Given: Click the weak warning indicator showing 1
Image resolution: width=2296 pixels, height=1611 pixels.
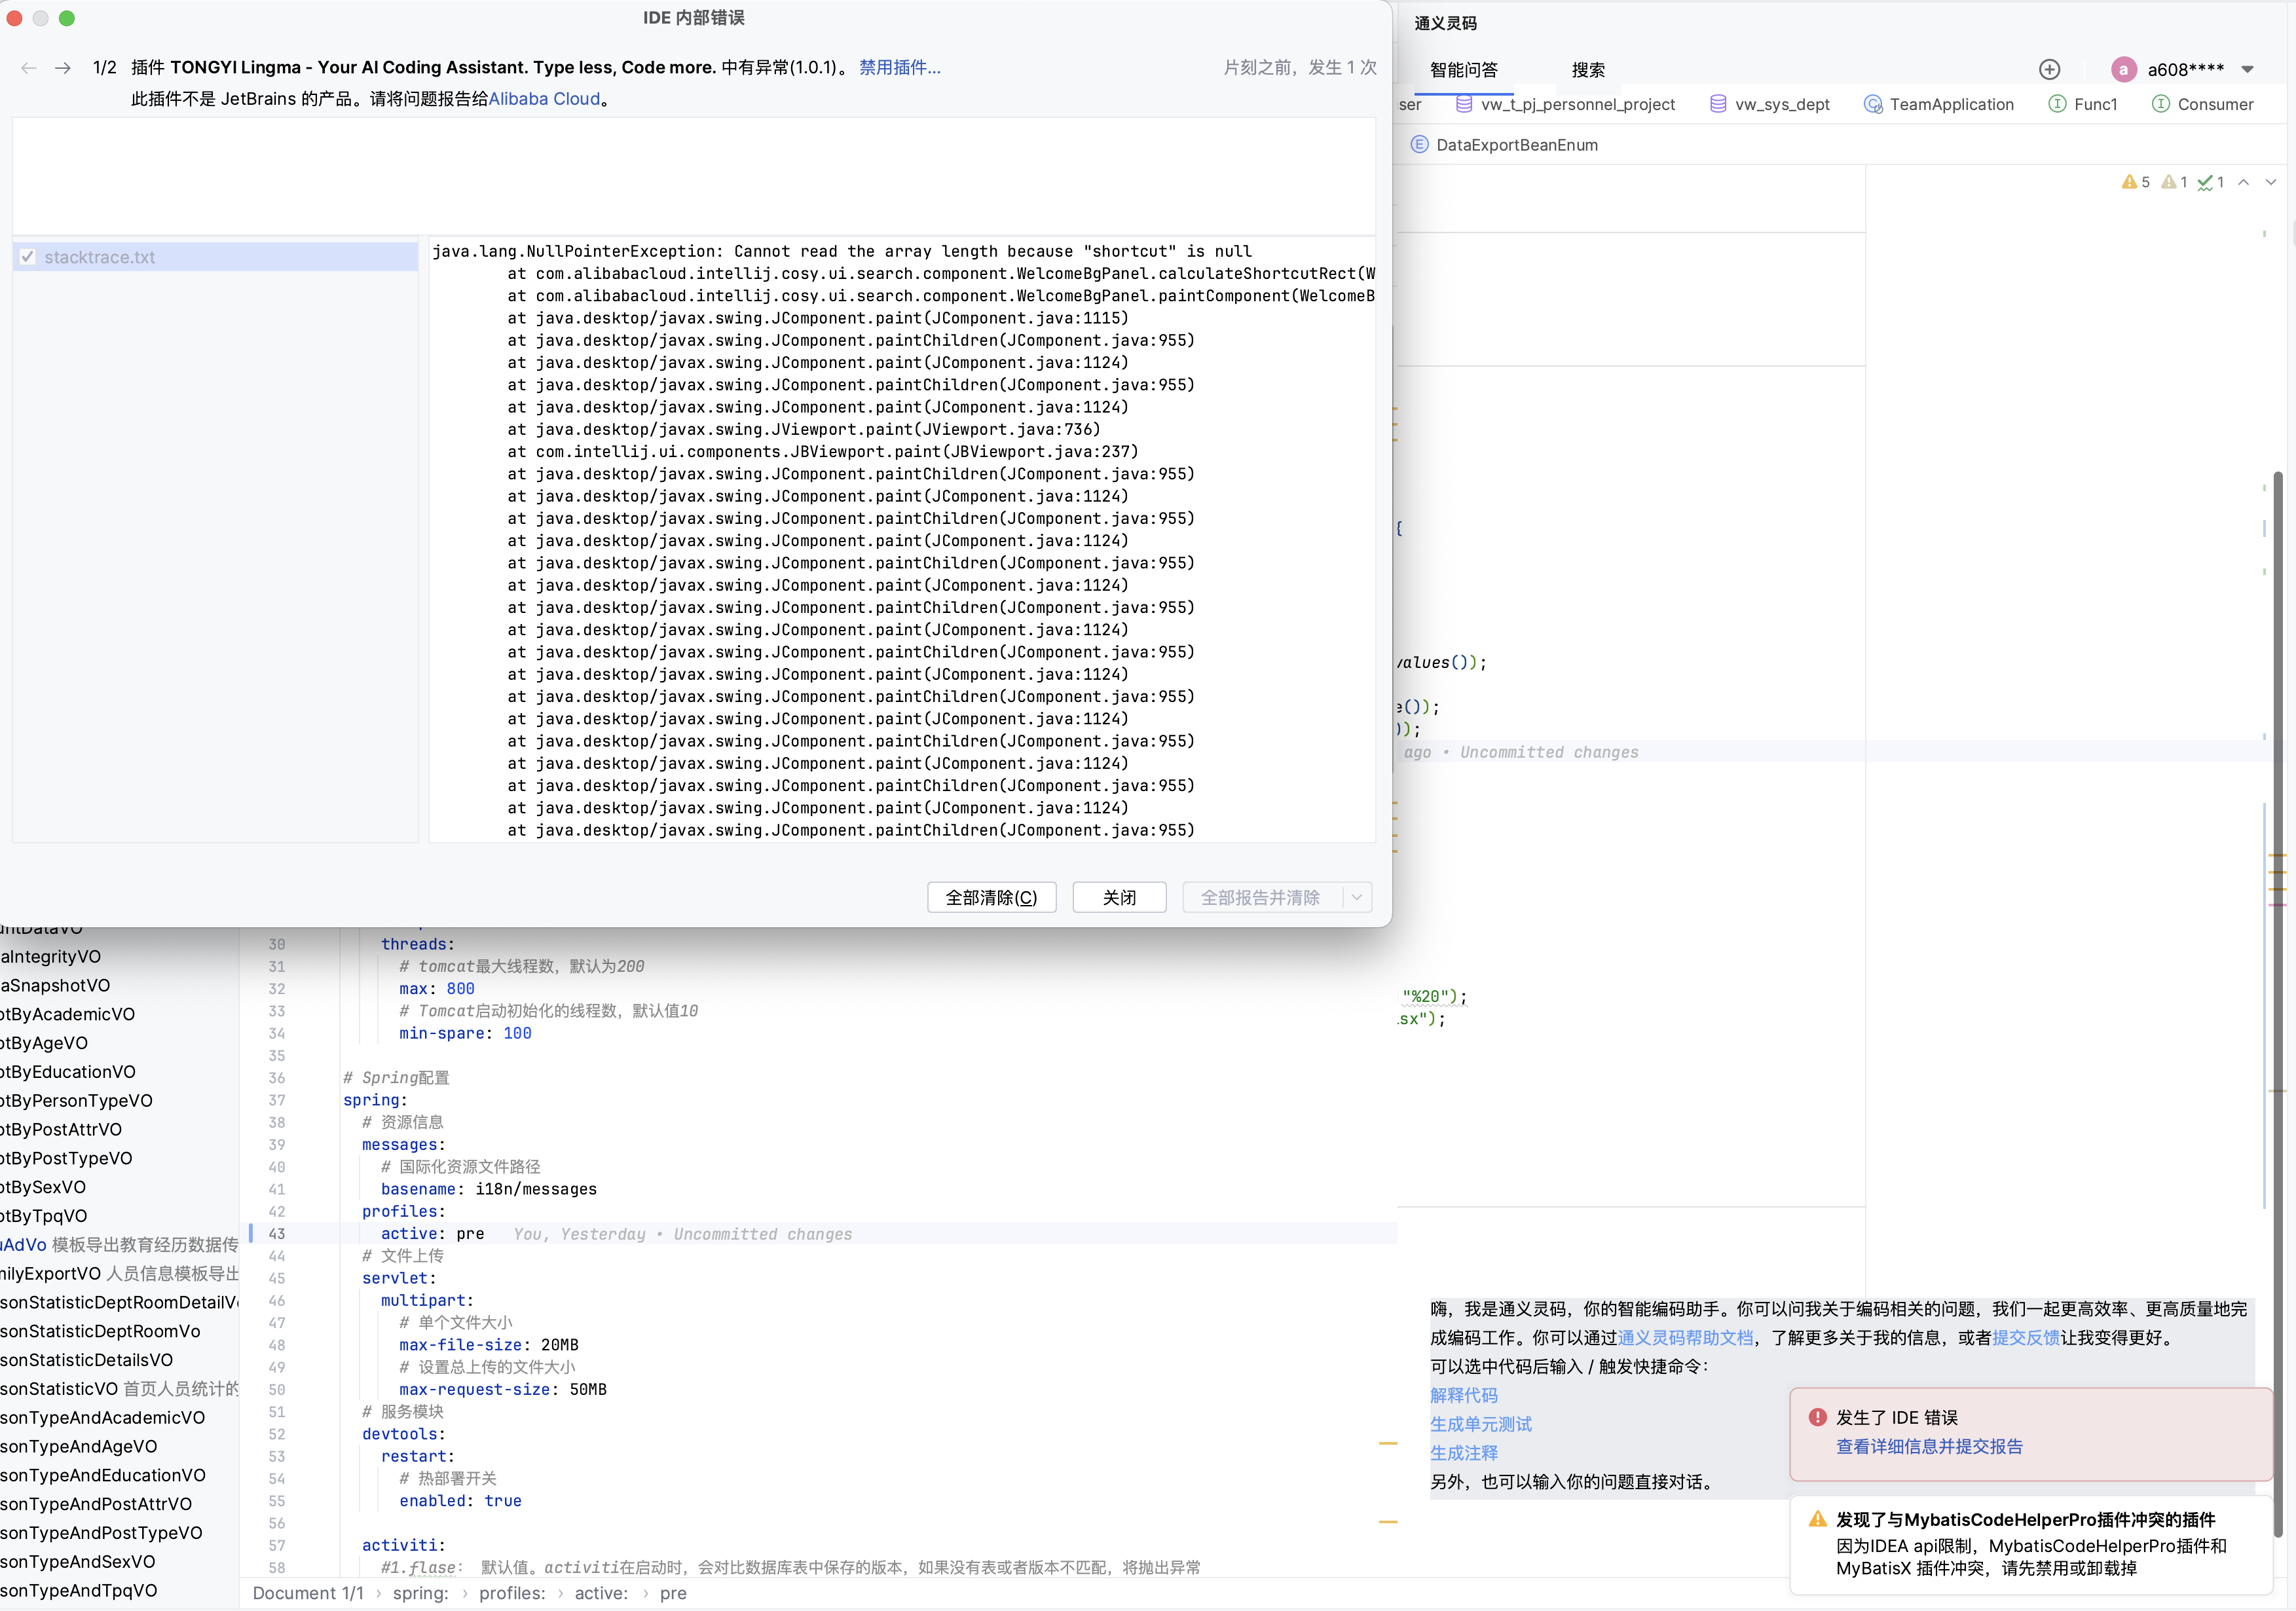Looking at the screenshot, I should point(2174,182).
